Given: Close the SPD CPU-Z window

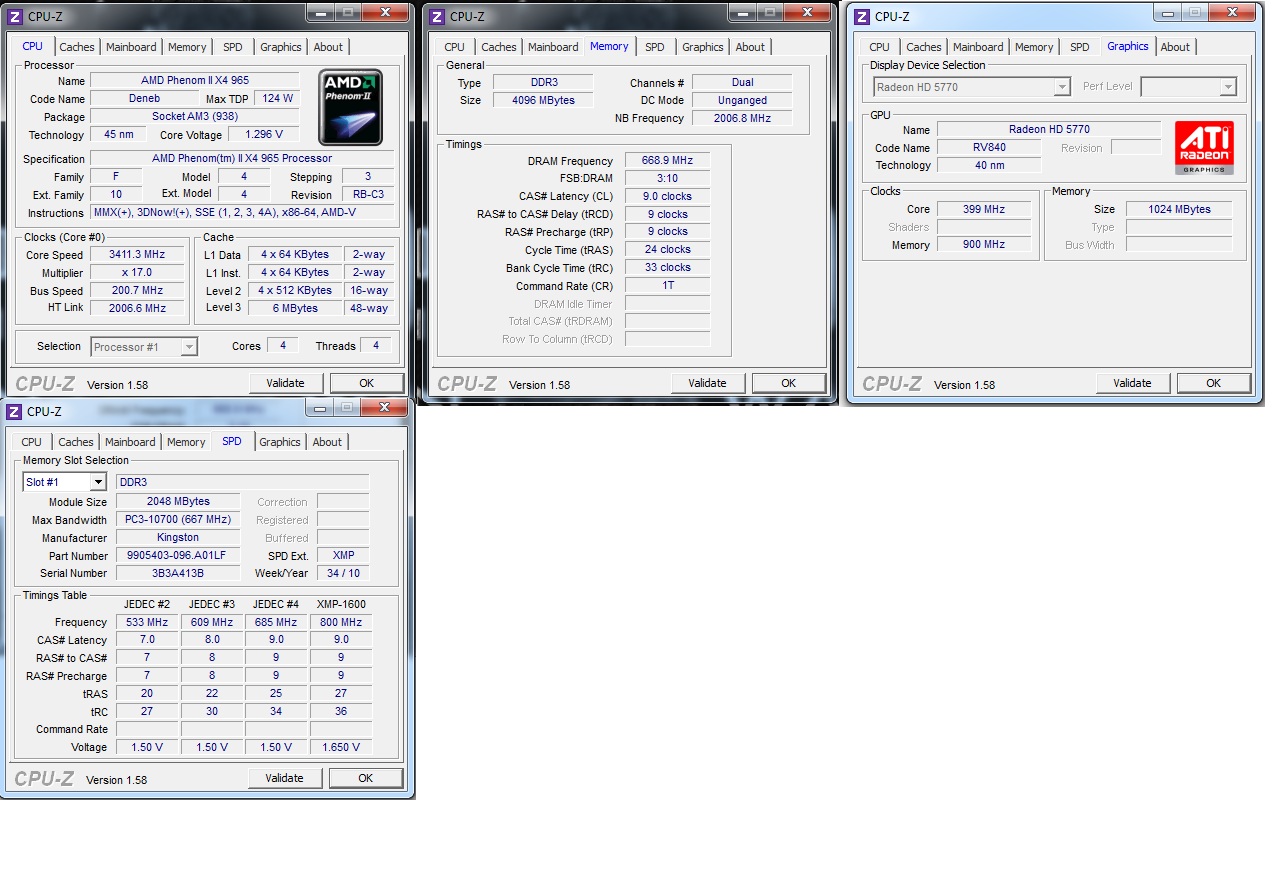Looking at the screenshot, I should (384, 407).
